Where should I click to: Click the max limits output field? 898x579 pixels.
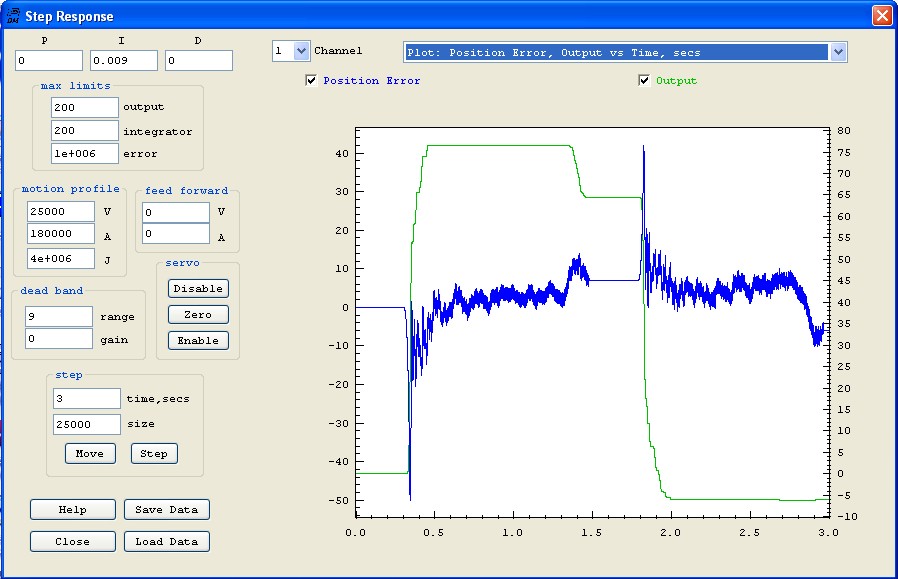click(84, 107)
